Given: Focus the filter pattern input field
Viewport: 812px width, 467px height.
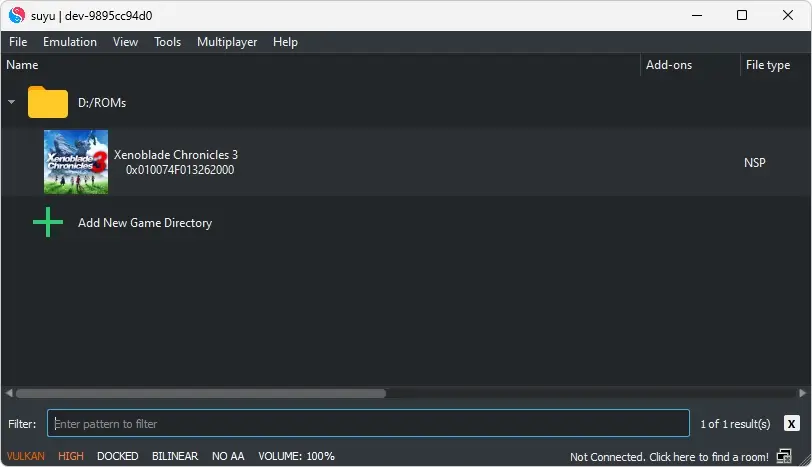Looking at the screenshot, I should 368,424.
